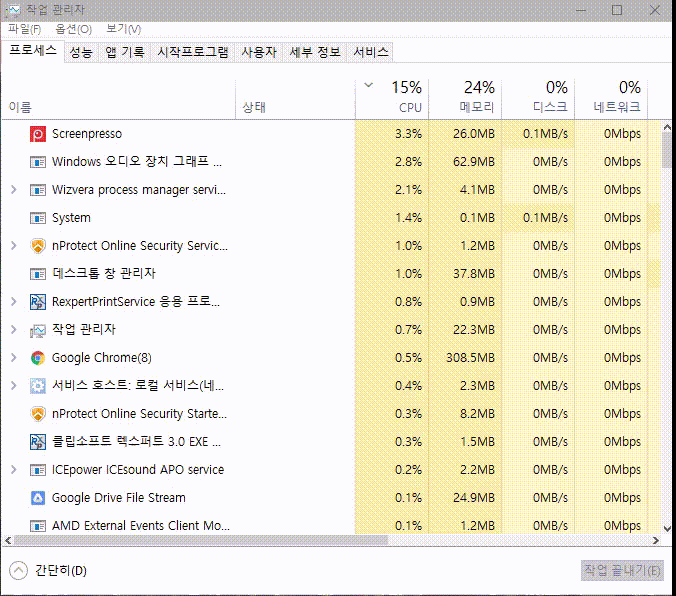The width and height of the screenshot is (676, 596).
Task: Click the 작업 관리자 process row icon
Action: [38, 330]
